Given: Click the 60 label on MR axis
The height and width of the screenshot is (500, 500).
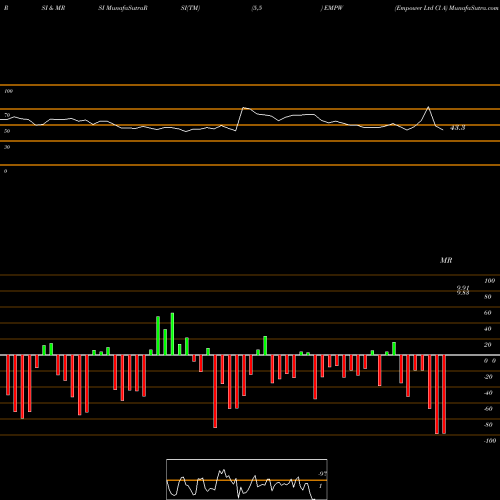Looking at the screenshot, I should pos(488,313).
